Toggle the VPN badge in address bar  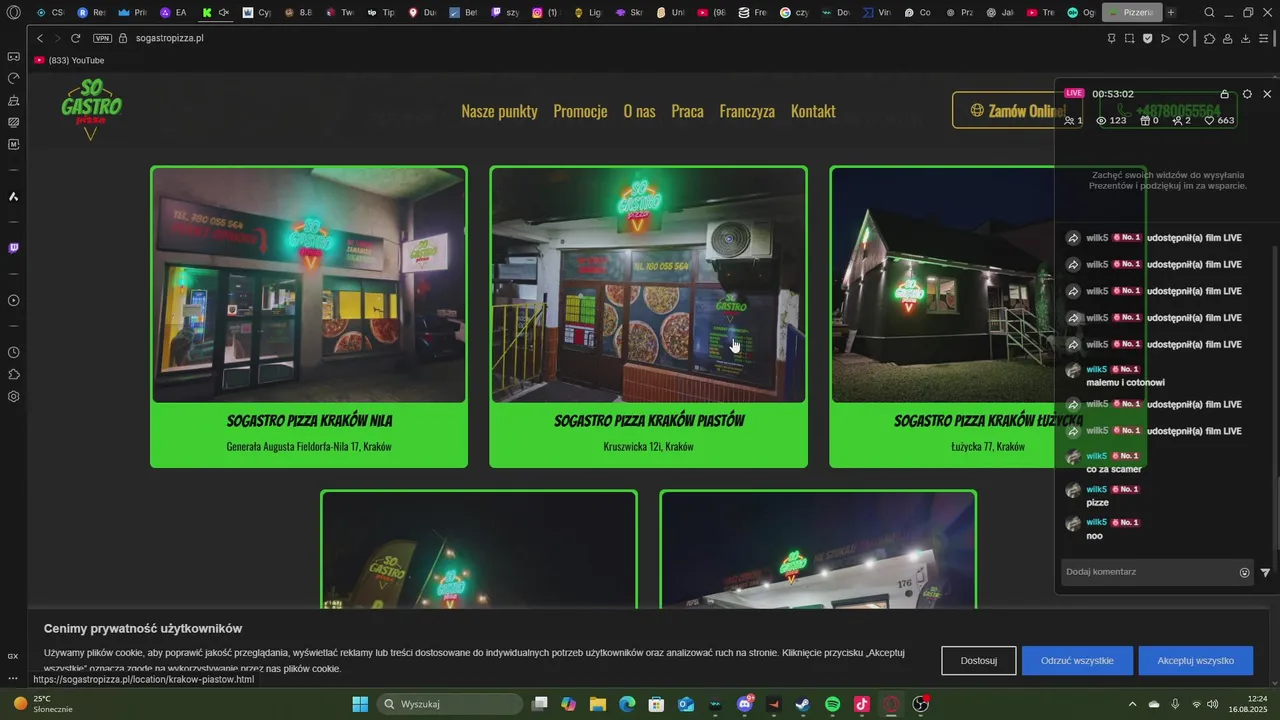[x=102, y=38]
